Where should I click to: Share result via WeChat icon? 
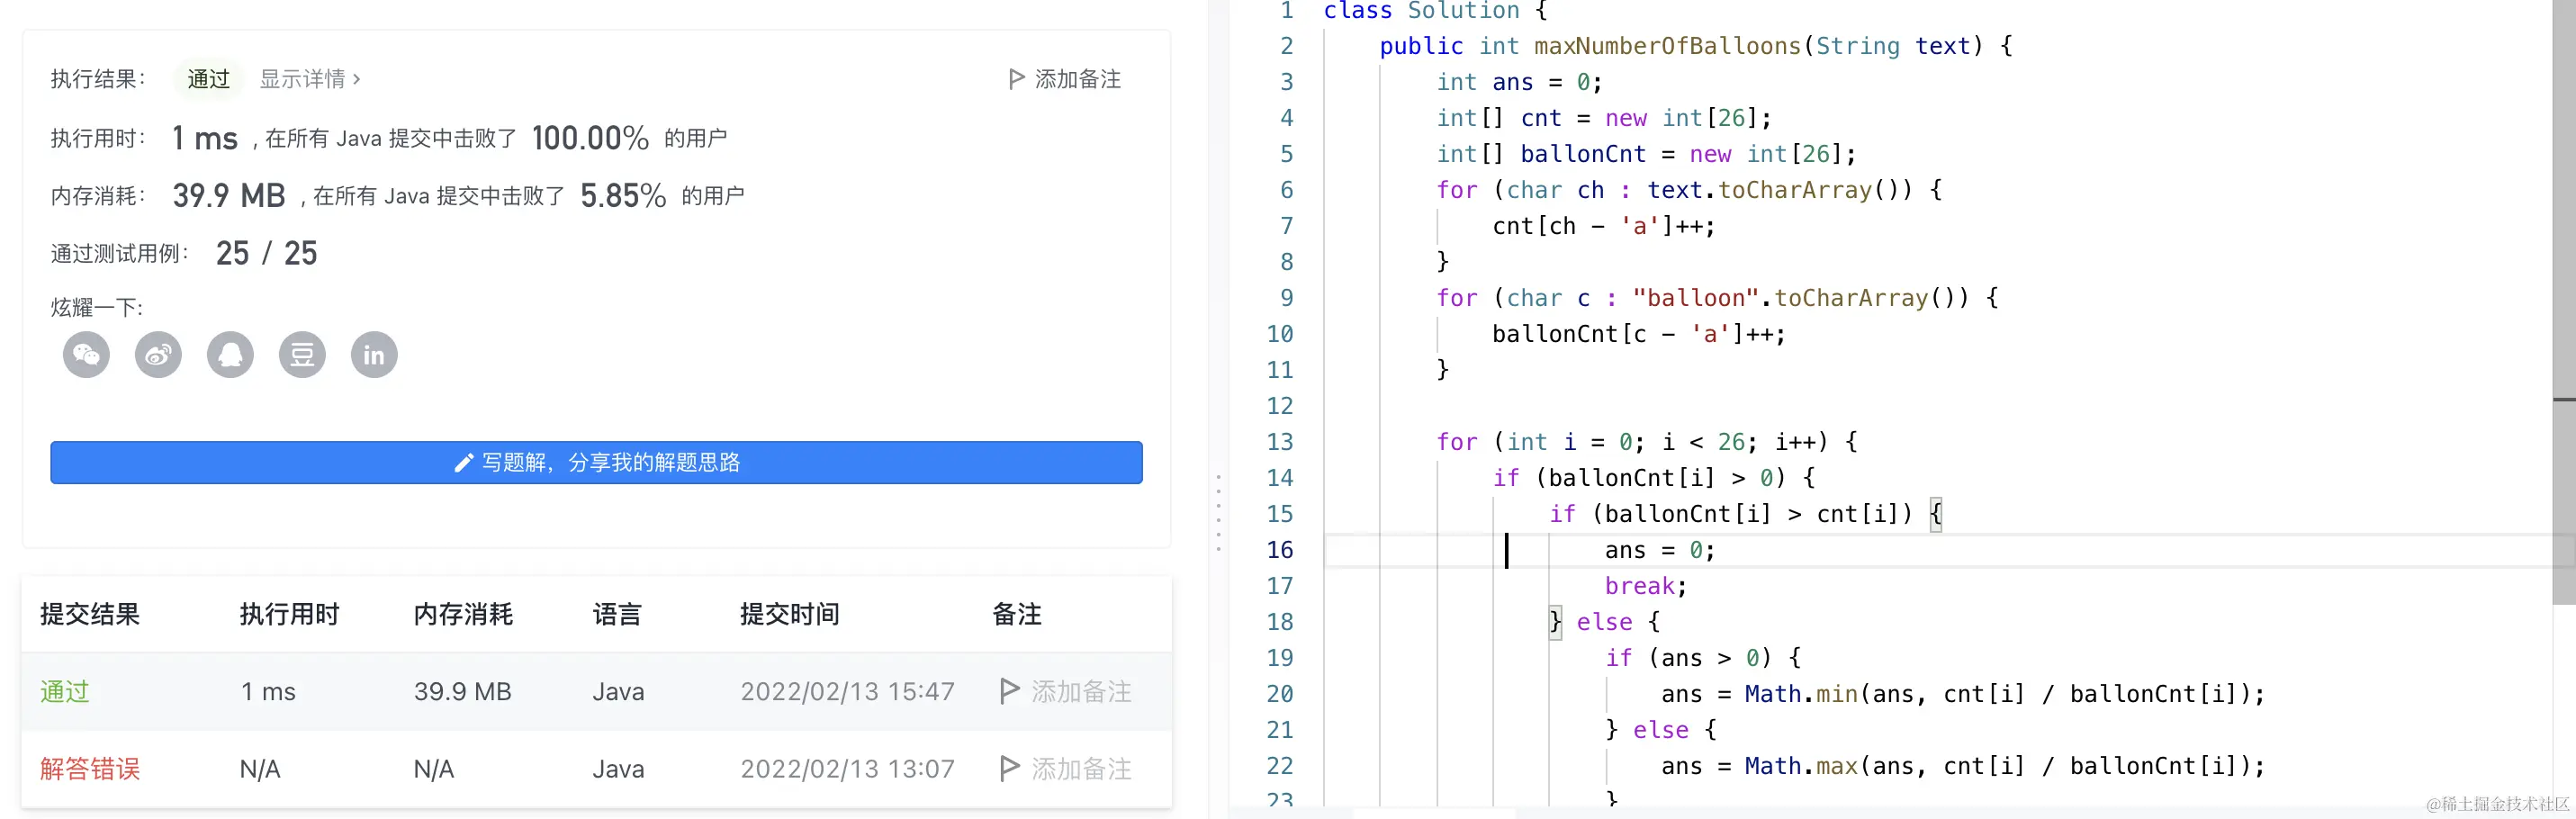click(x=87, y=355)
